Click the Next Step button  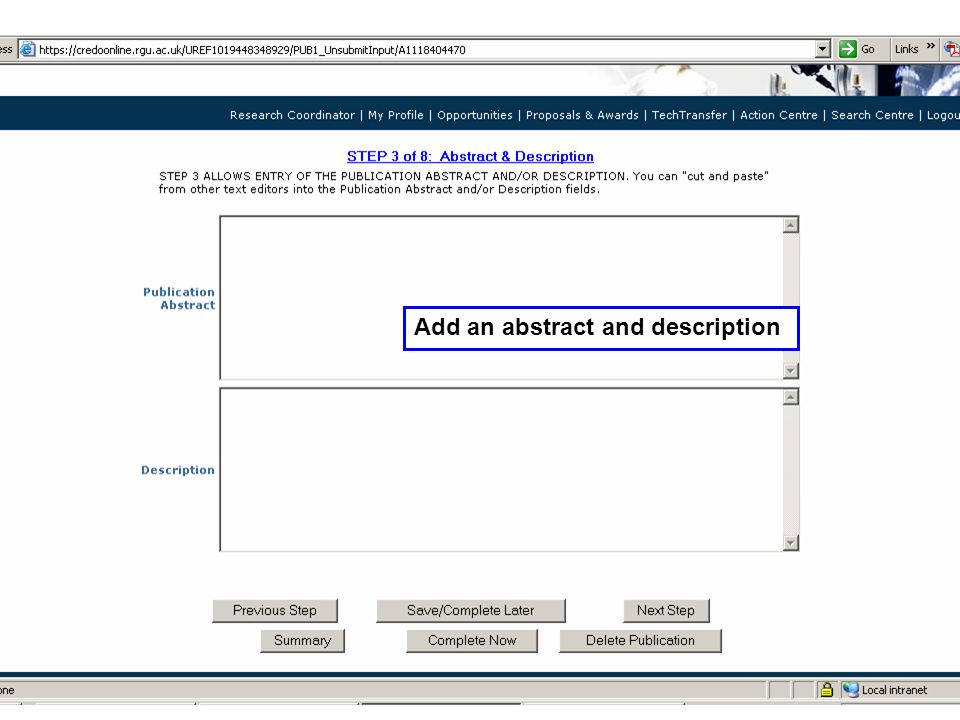coord(666,610)
